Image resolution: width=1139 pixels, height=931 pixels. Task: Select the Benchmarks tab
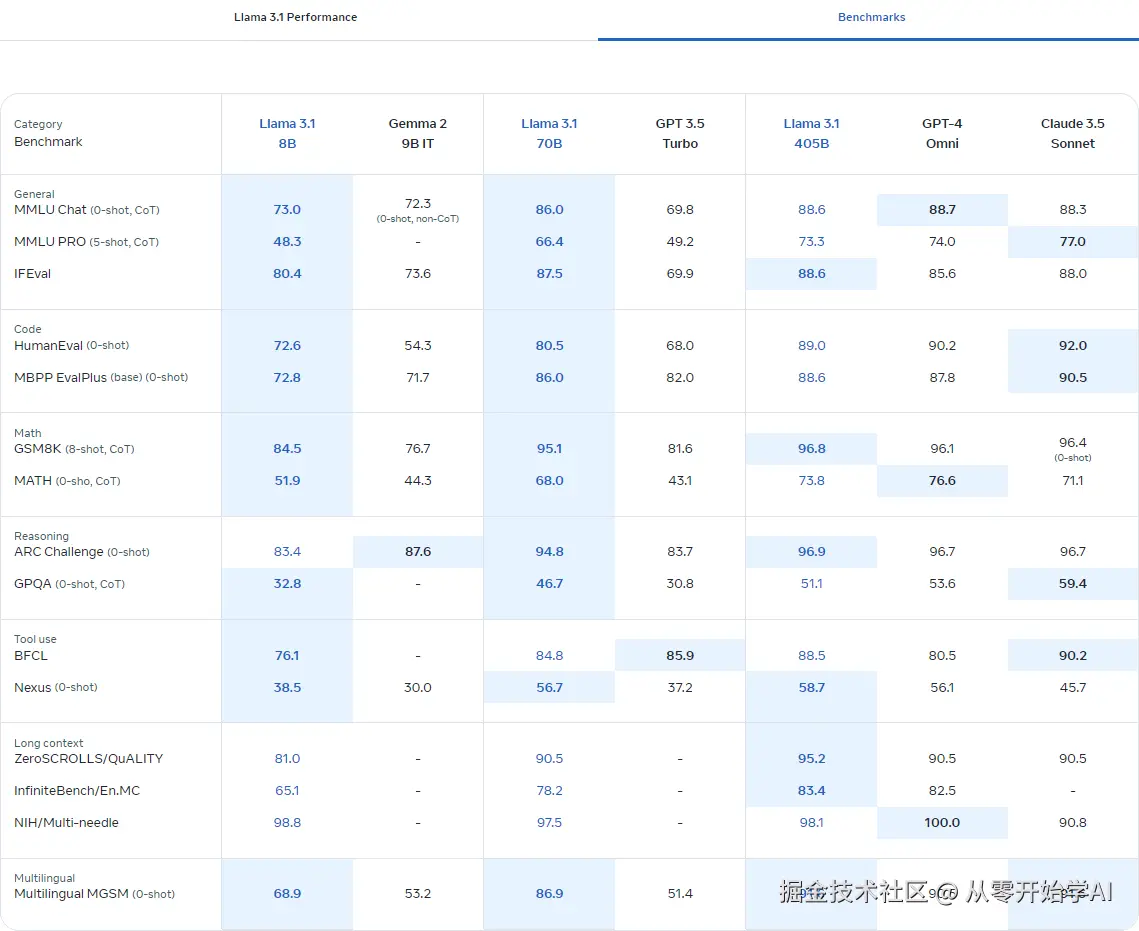pyautogui.click(x=871, y=17)
